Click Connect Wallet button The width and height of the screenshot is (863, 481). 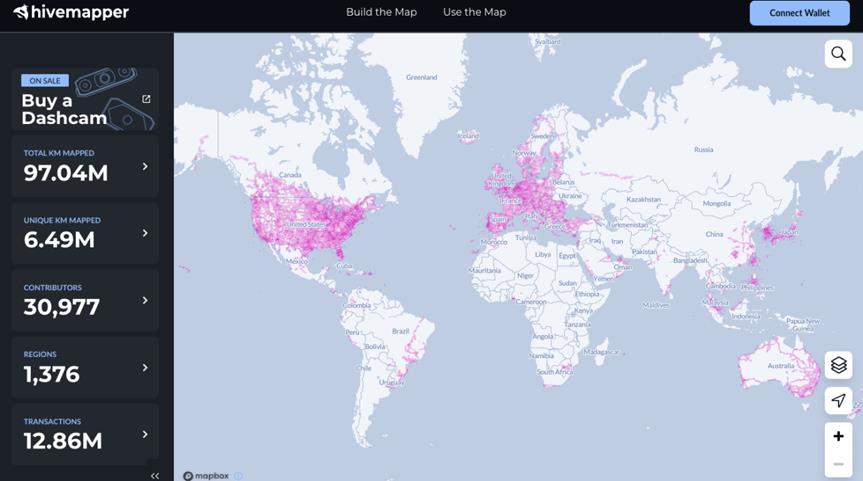[799, 13]
